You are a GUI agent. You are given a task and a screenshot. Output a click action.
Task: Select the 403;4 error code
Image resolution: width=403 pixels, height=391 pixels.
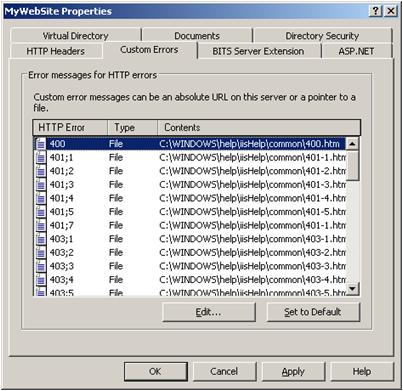pyautogui.click(x=62, y=280)
